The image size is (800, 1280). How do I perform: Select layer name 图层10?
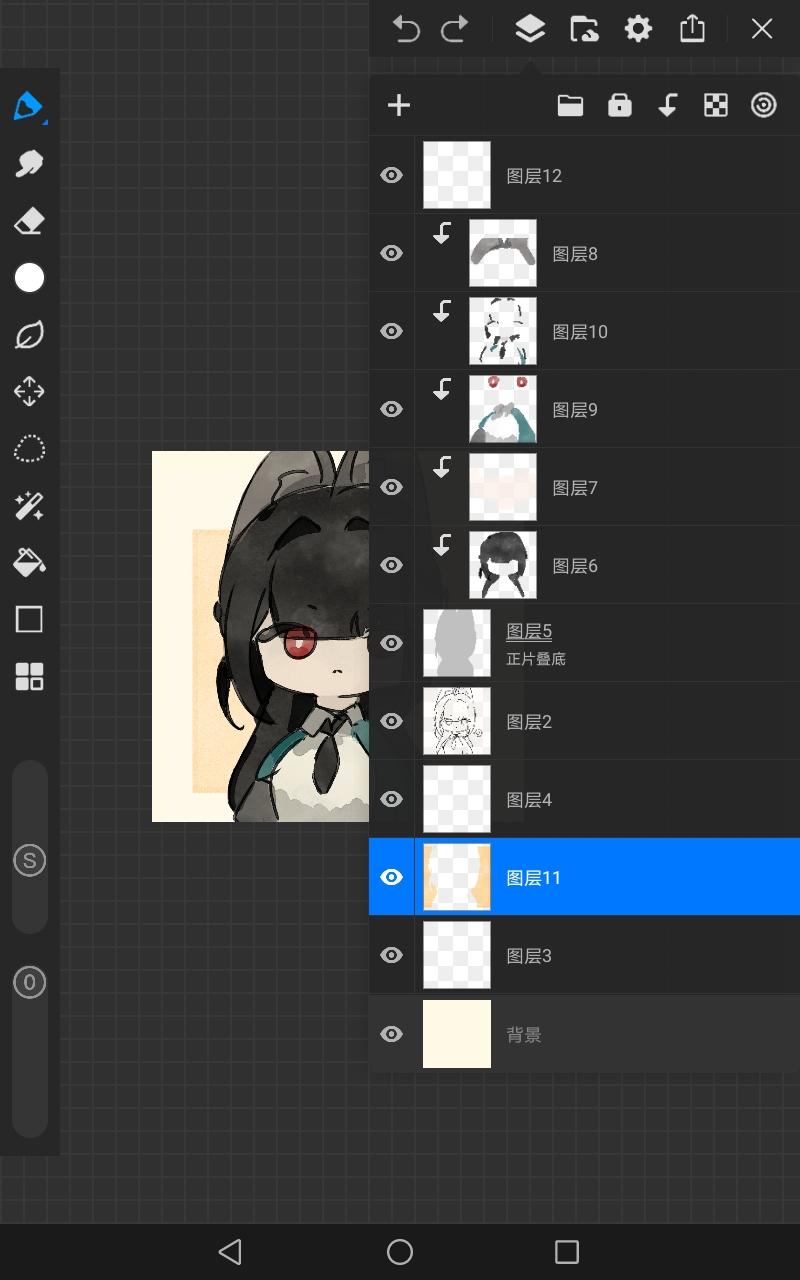[x=580, y=332]
